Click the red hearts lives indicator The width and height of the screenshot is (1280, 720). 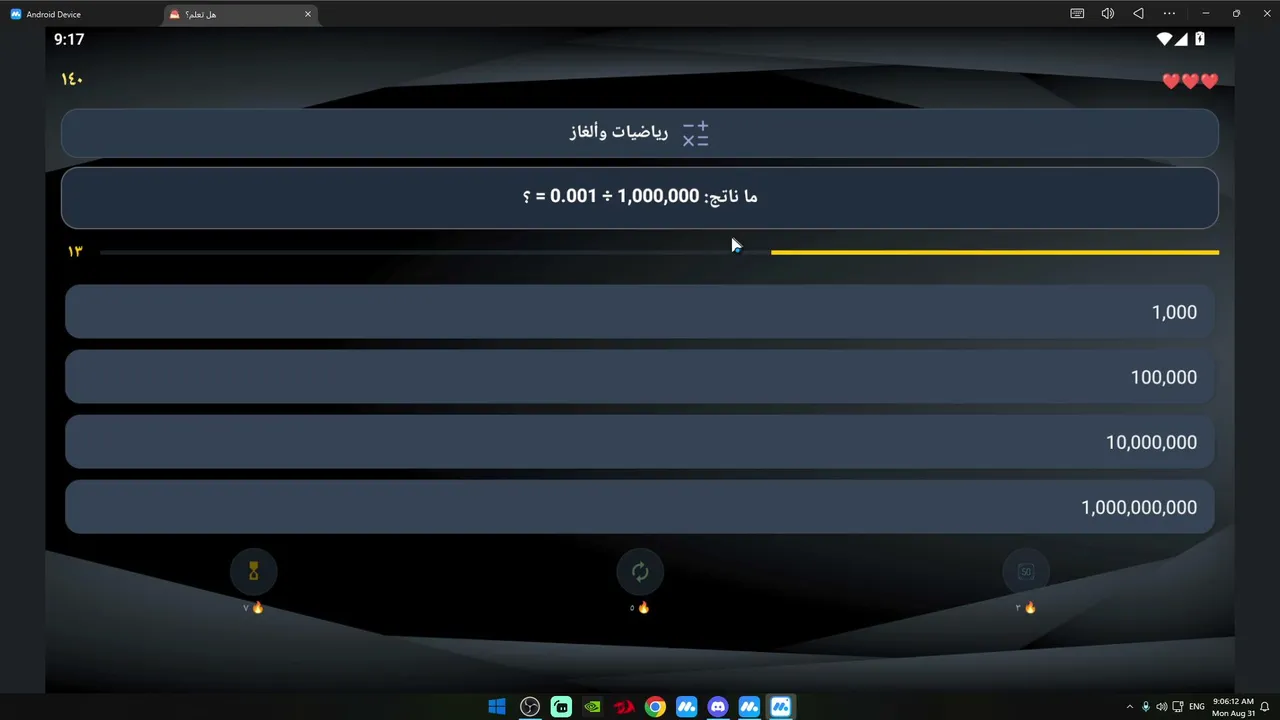[1190, 81]
